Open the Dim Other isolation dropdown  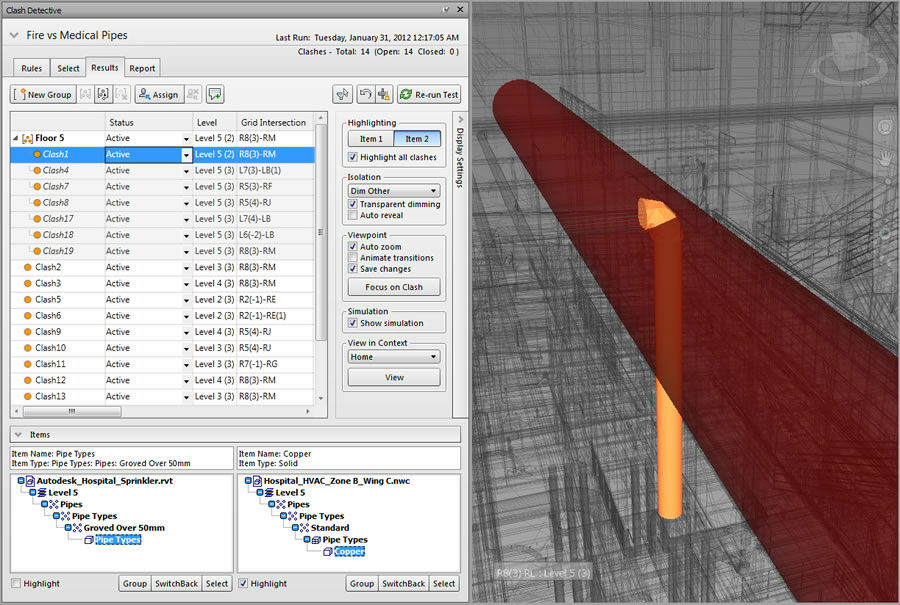pos(393,191)
